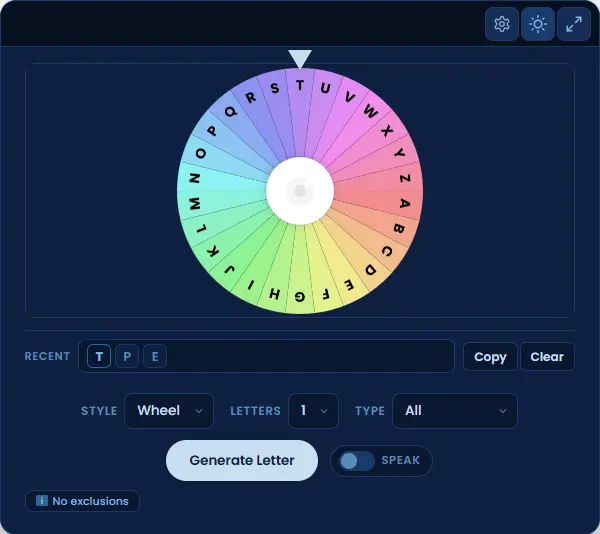
Task: Open the Type dropdown showing All
Action: click(x=455, y=411)
